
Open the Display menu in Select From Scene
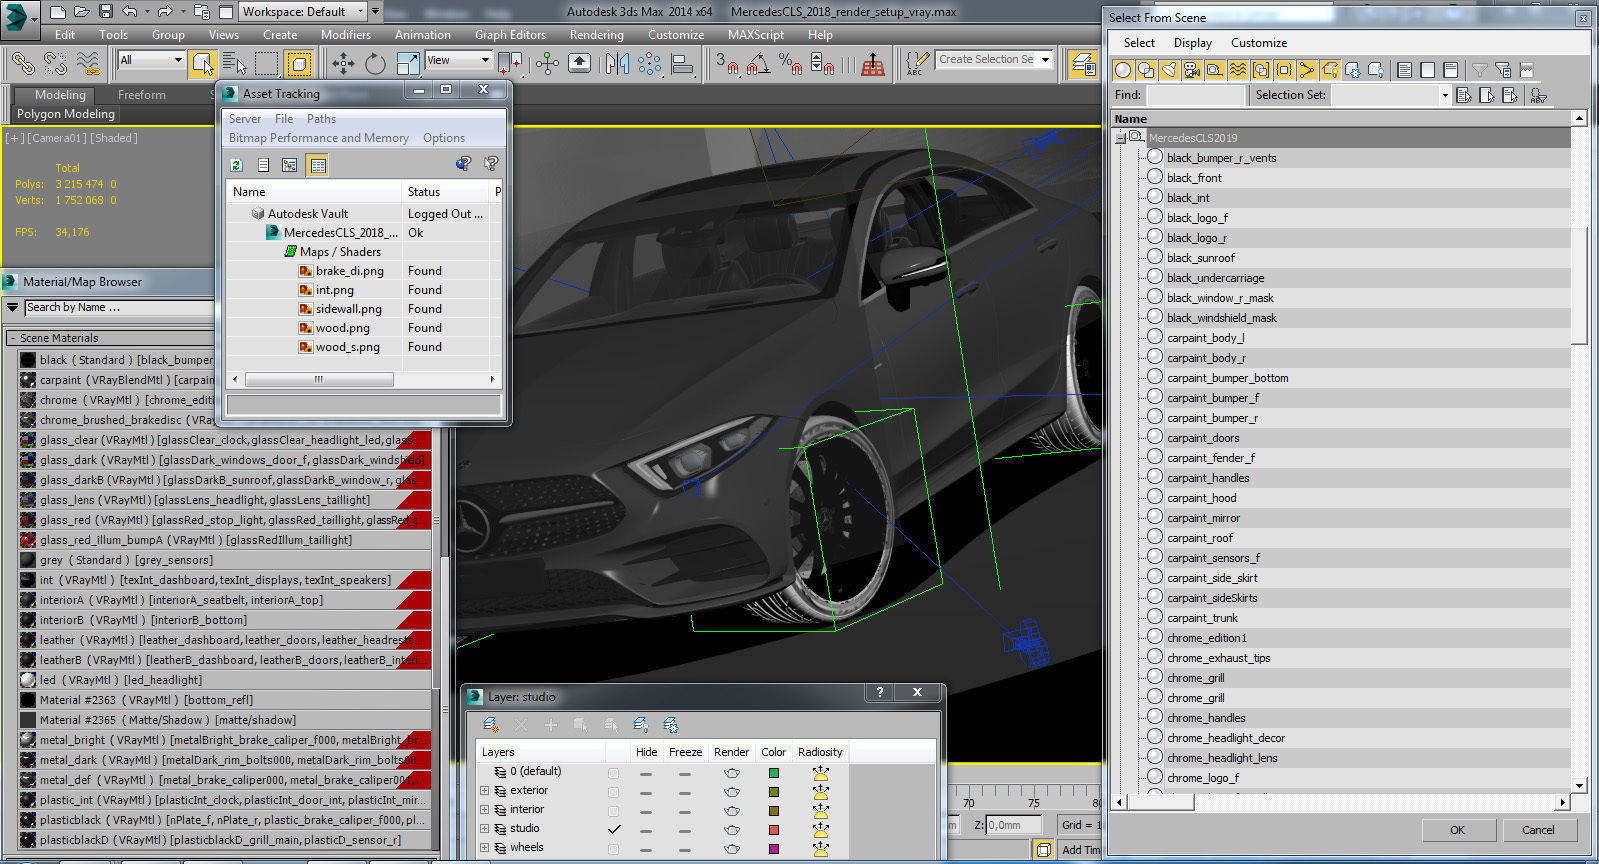[1192, 43]
